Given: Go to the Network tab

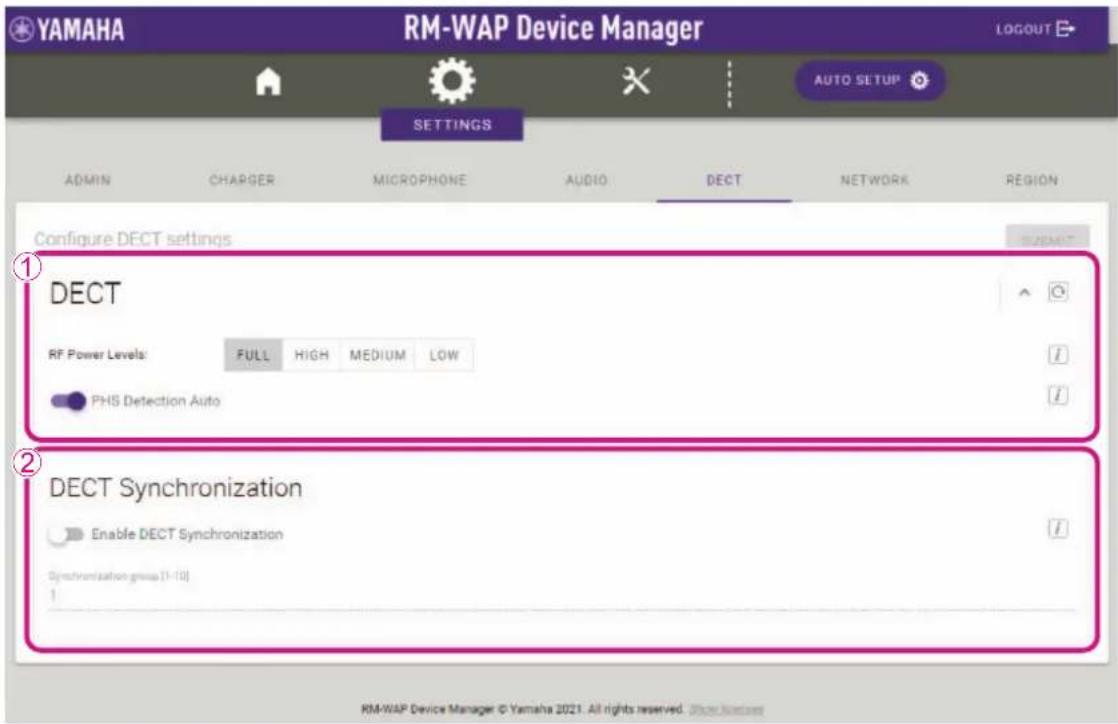Looking at the screenshot, I should click(874, 180).
